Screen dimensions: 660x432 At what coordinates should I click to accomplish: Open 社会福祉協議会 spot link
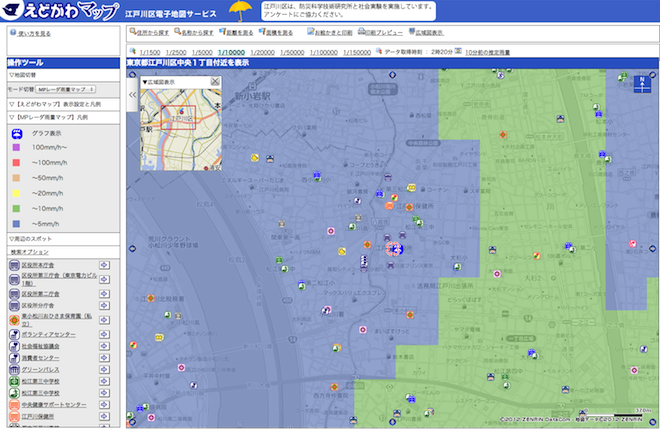[x=40, y=346]
